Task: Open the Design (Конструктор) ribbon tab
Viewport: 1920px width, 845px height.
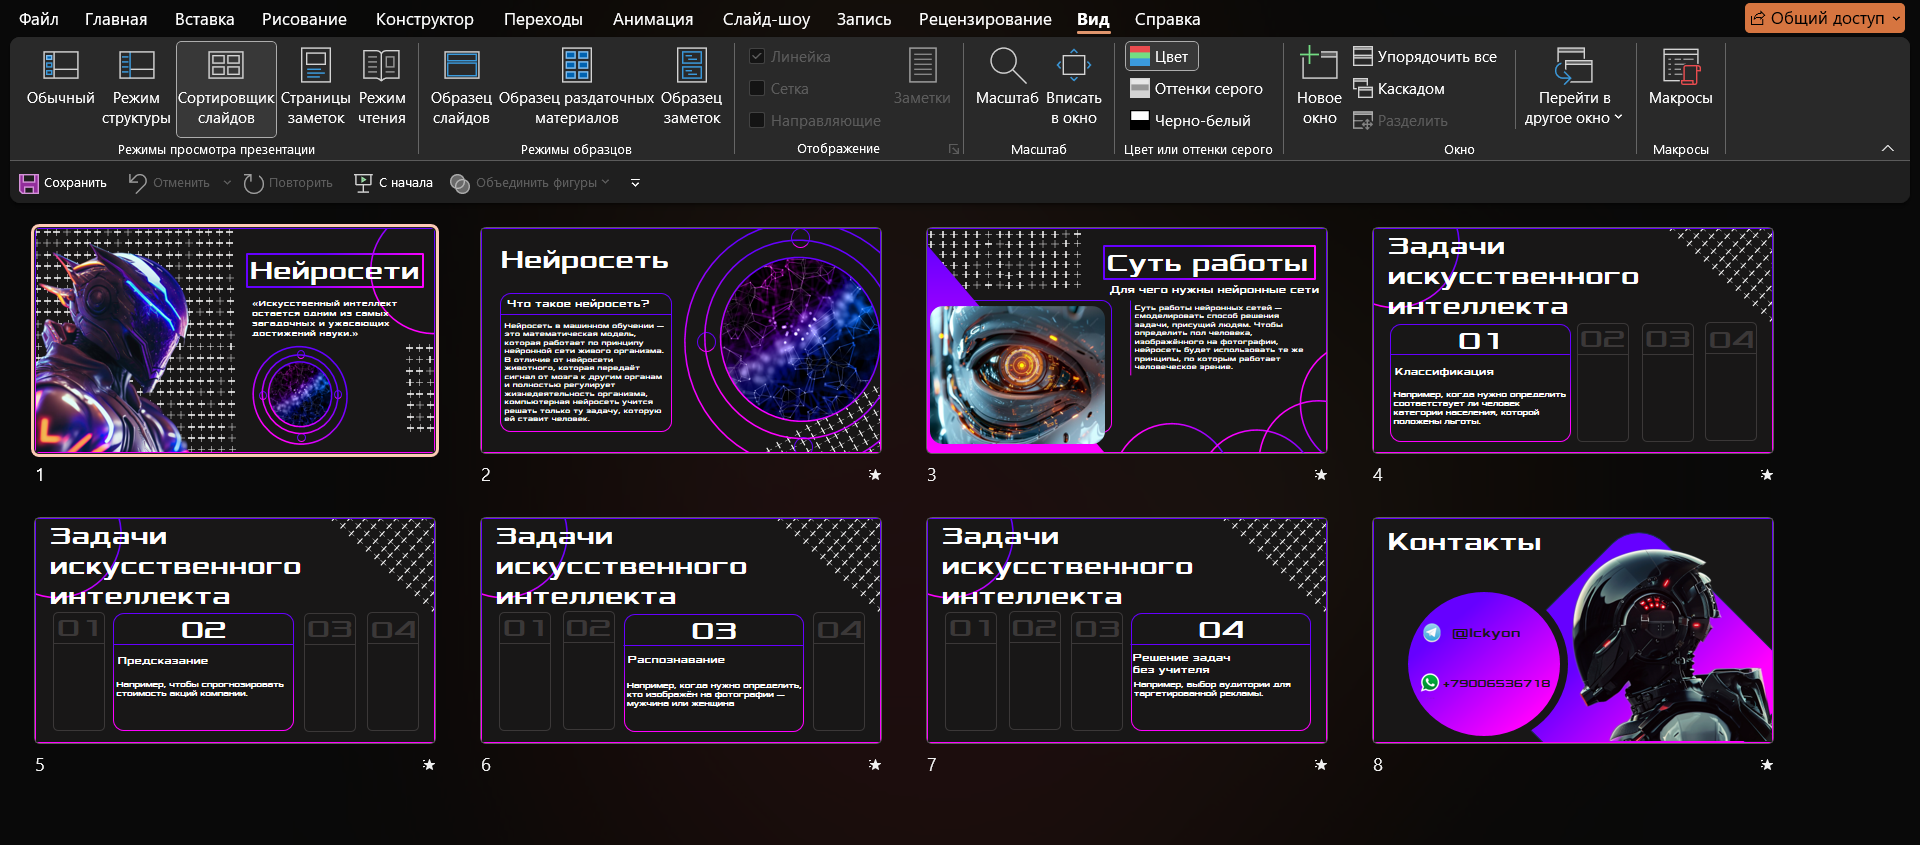Action: pos(424,19)
